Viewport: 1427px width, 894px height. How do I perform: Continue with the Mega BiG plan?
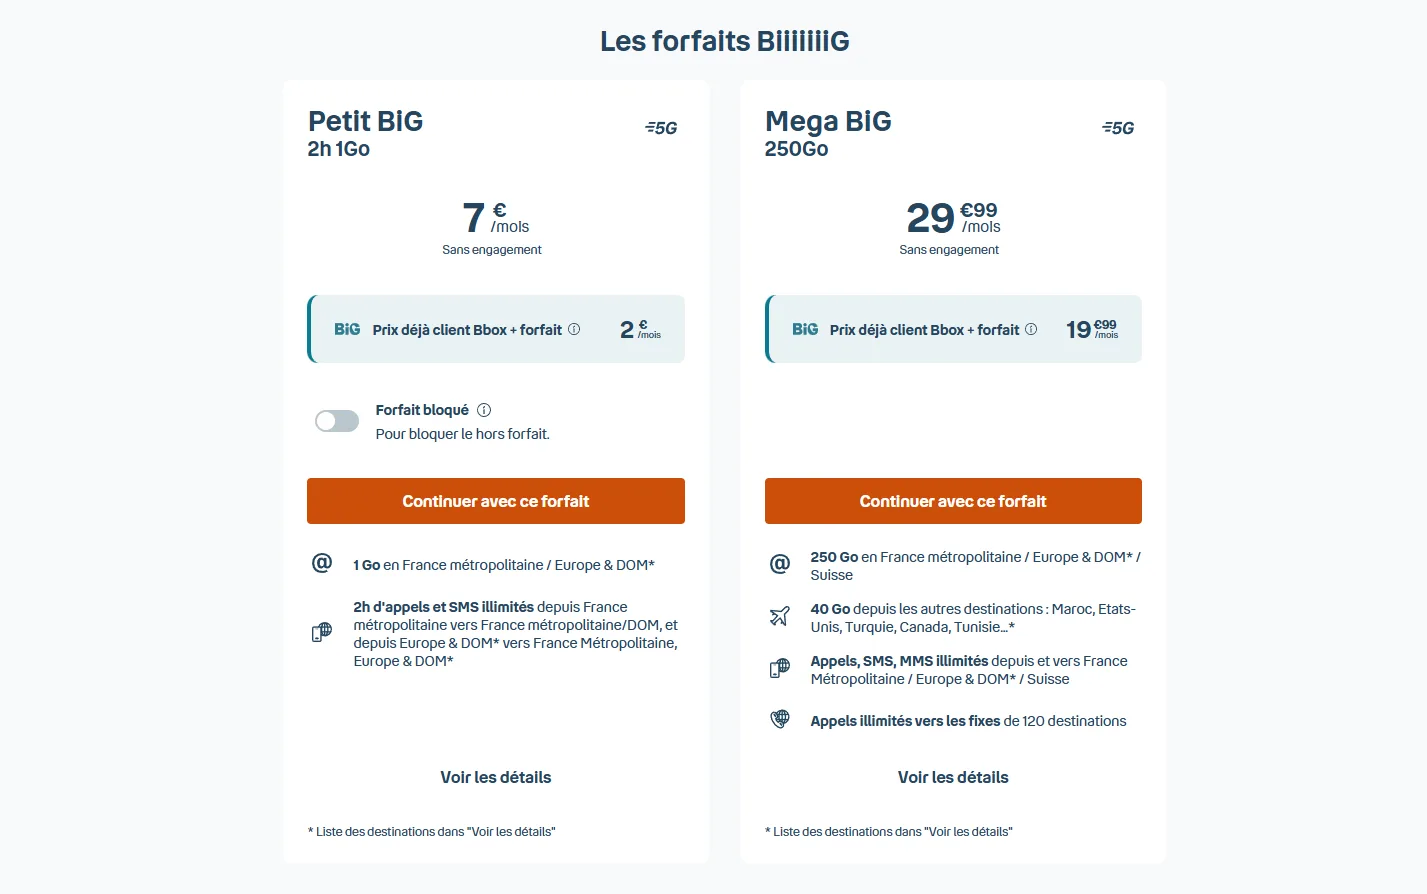pyautogui.click(x=953, y=501)
